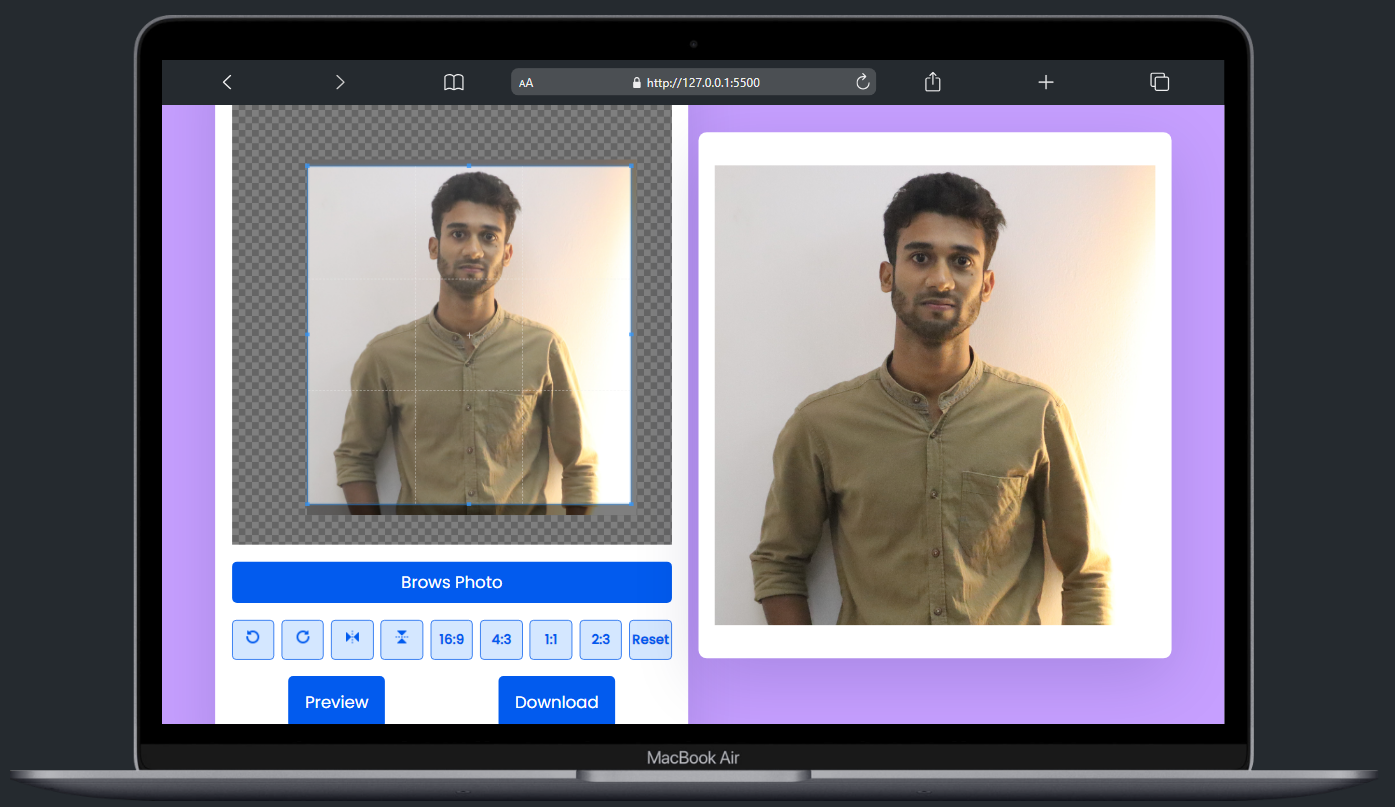Image resolution: width=1395 pixels, height=807 pixels.
Task: Click the top-center crop box handle
Action: click(469, 166)
